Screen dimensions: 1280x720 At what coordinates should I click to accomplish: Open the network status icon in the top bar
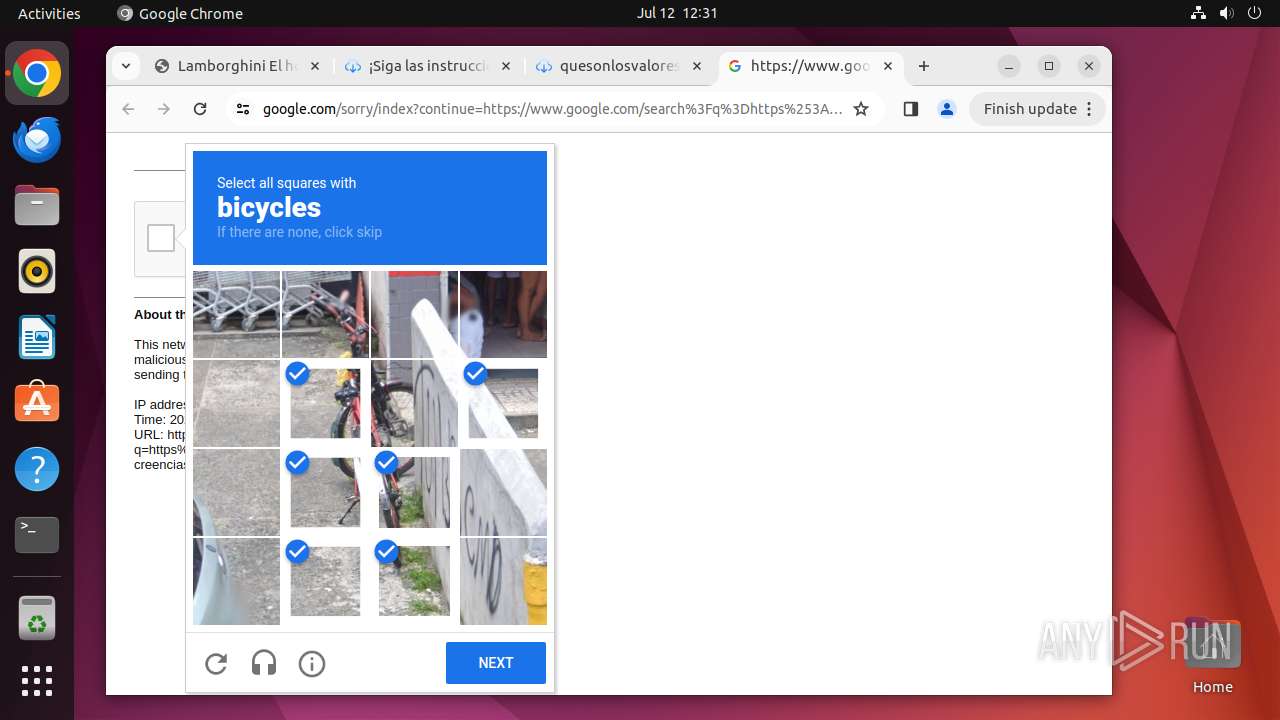pyautogui.click(x=1199, y=13)
